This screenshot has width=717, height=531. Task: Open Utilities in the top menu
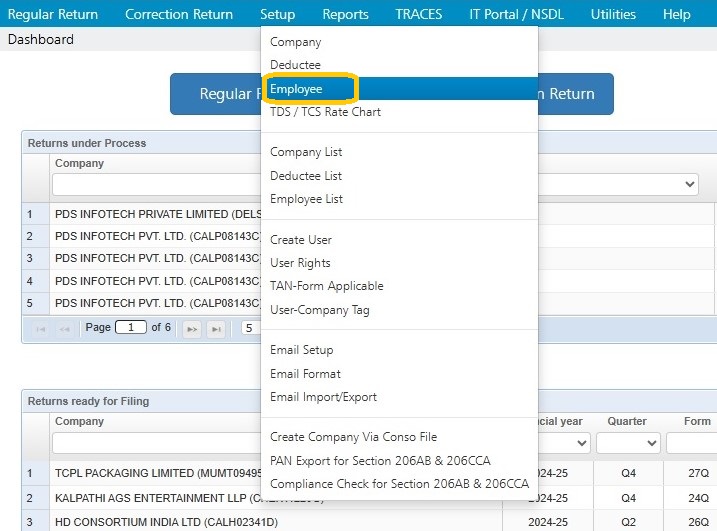pyautogui.click(x=613, y=14)
